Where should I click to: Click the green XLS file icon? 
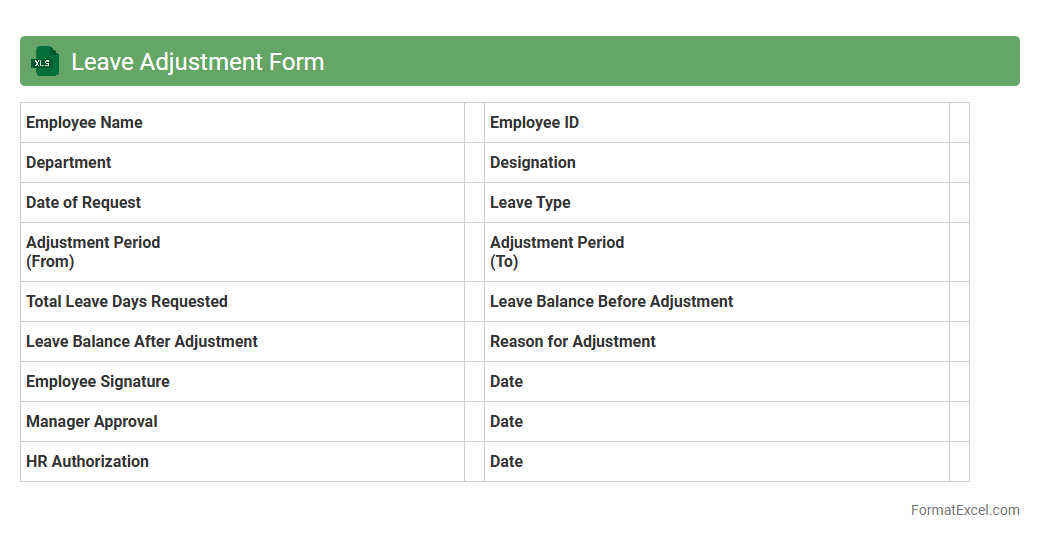(45, 61)
